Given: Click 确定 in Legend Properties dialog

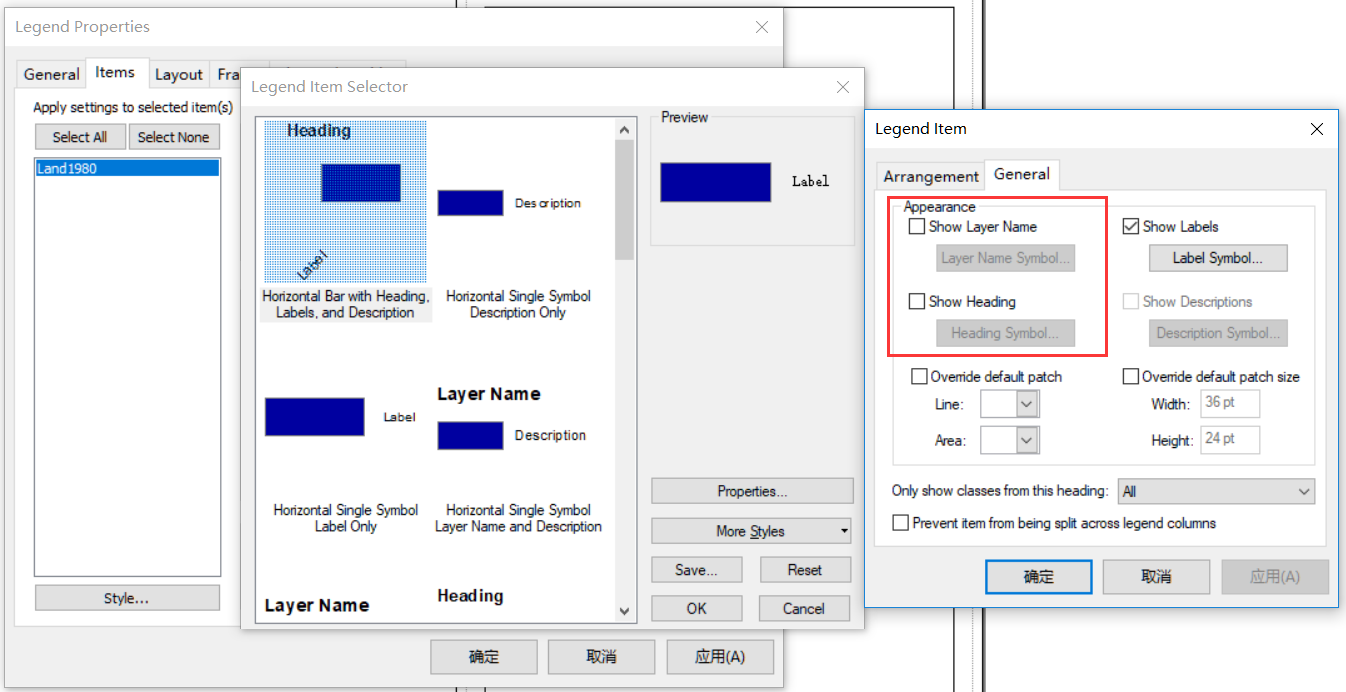Looking at the screenshot, I should coord(484,657).
